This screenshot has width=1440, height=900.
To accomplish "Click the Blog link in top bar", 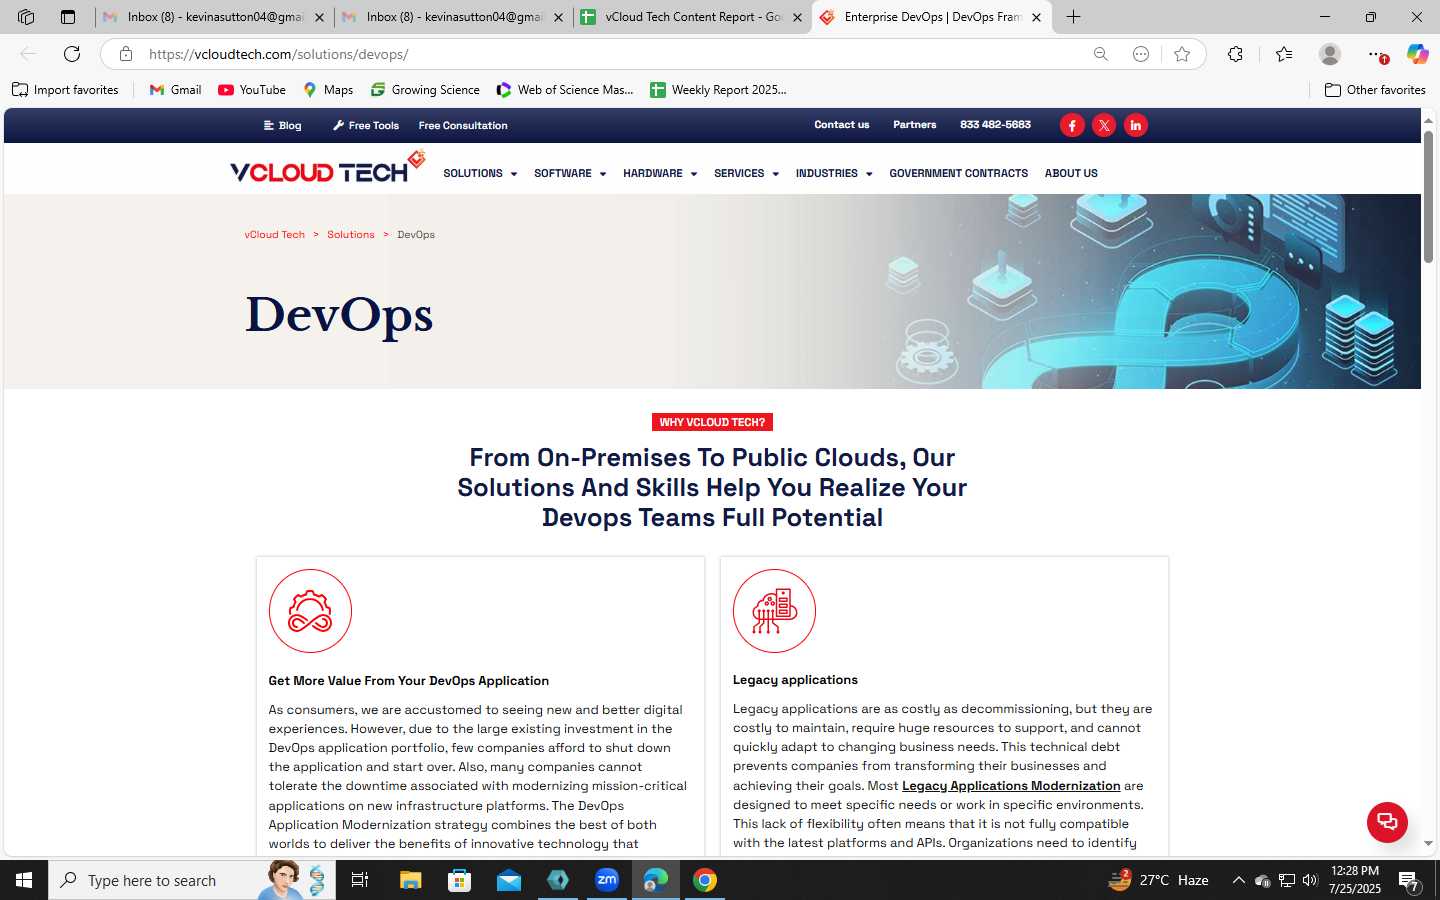I will [282, 125].
